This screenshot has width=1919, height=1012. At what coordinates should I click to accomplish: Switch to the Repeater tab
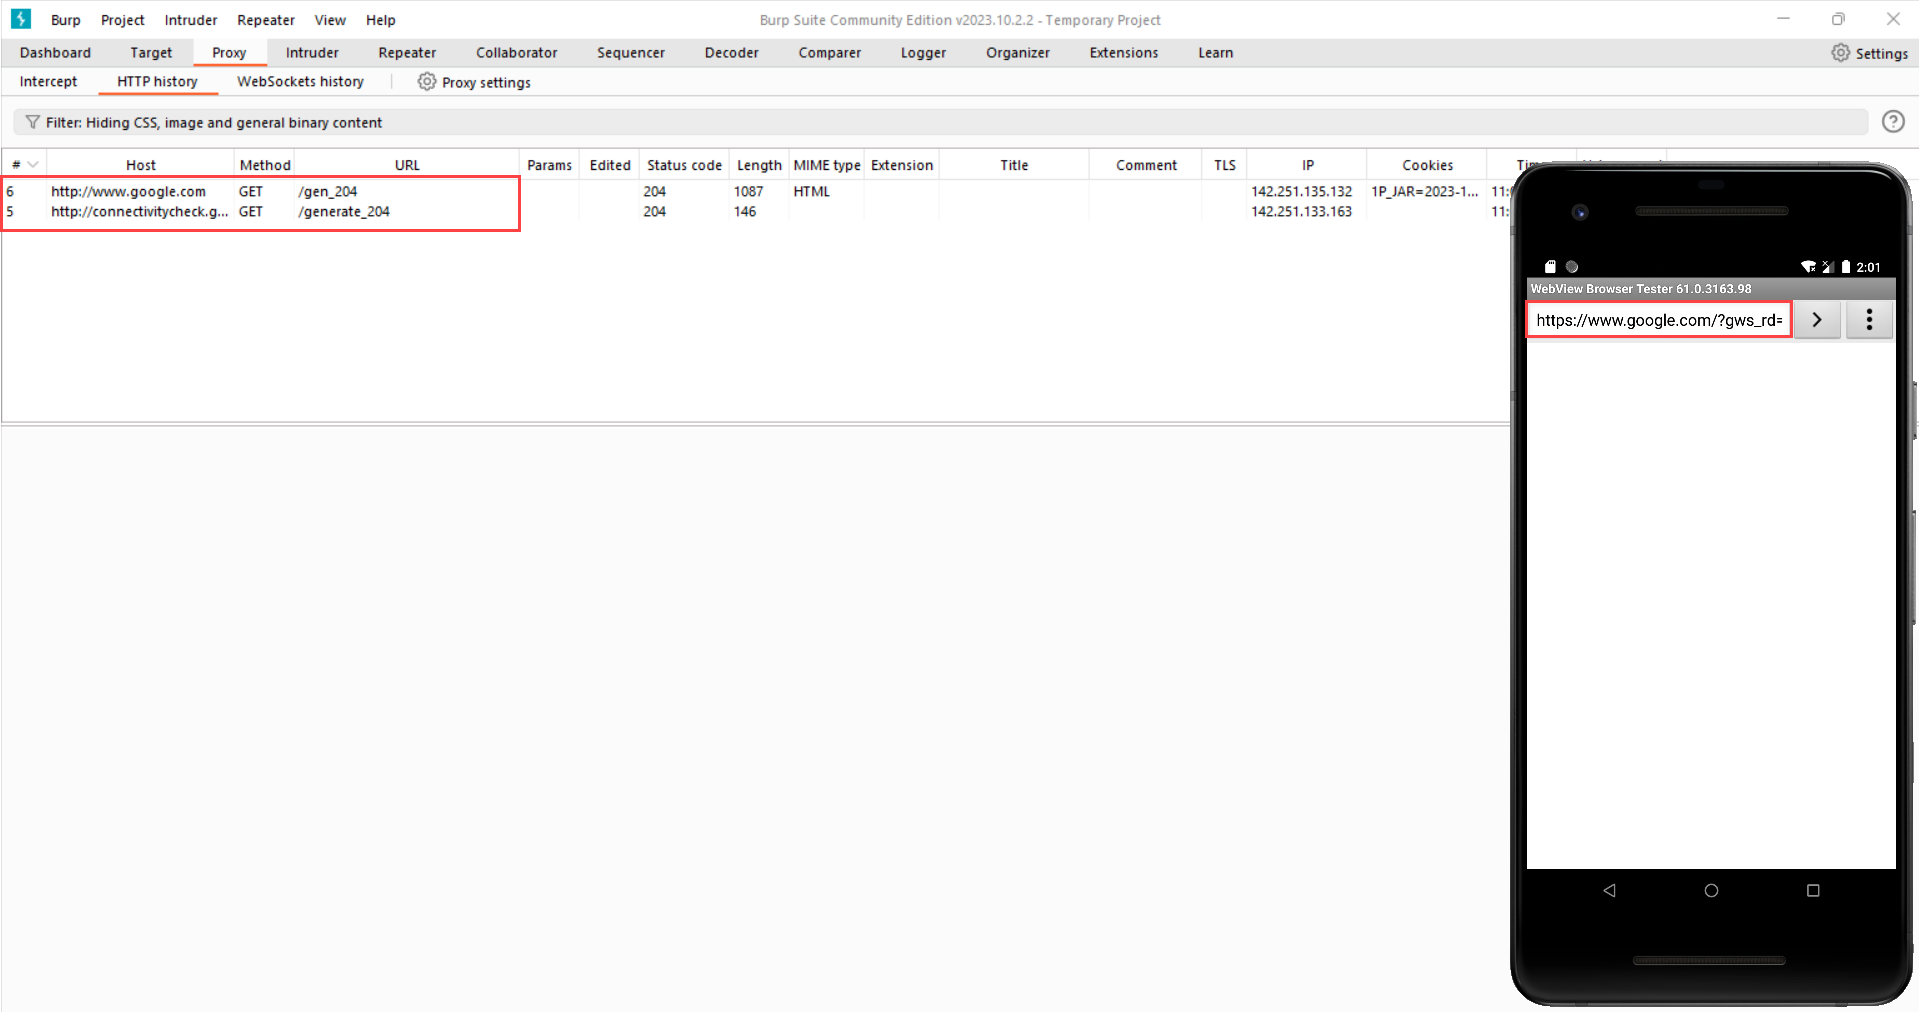(x=407, y=53)
